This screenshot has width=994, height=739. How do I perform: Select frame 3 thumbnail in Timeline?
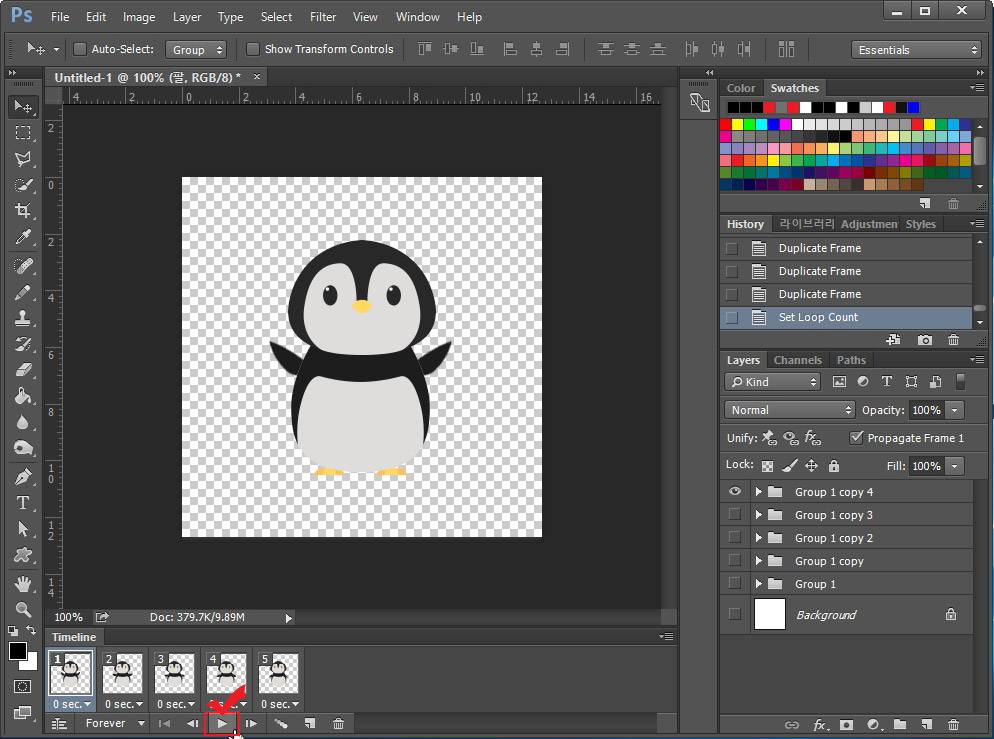tap(174, 672)
